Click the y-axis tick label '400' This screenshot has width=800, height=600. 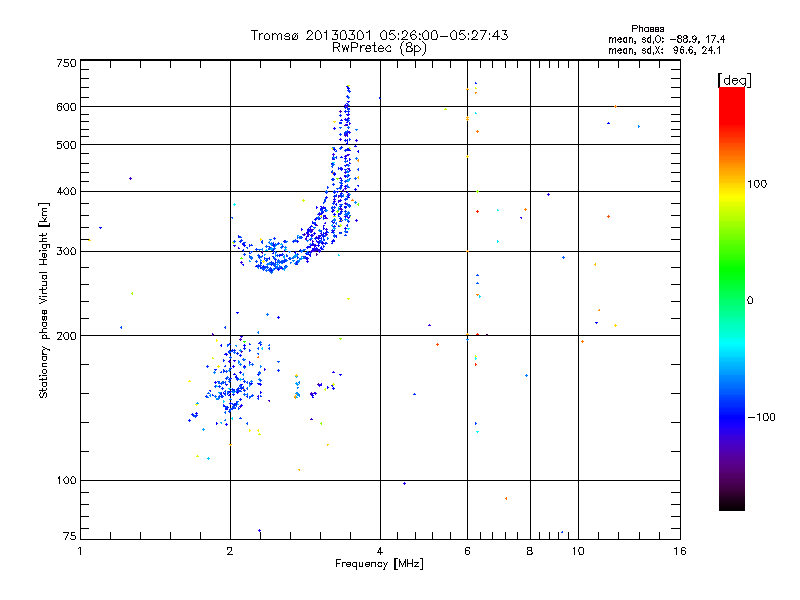(66, 192)
